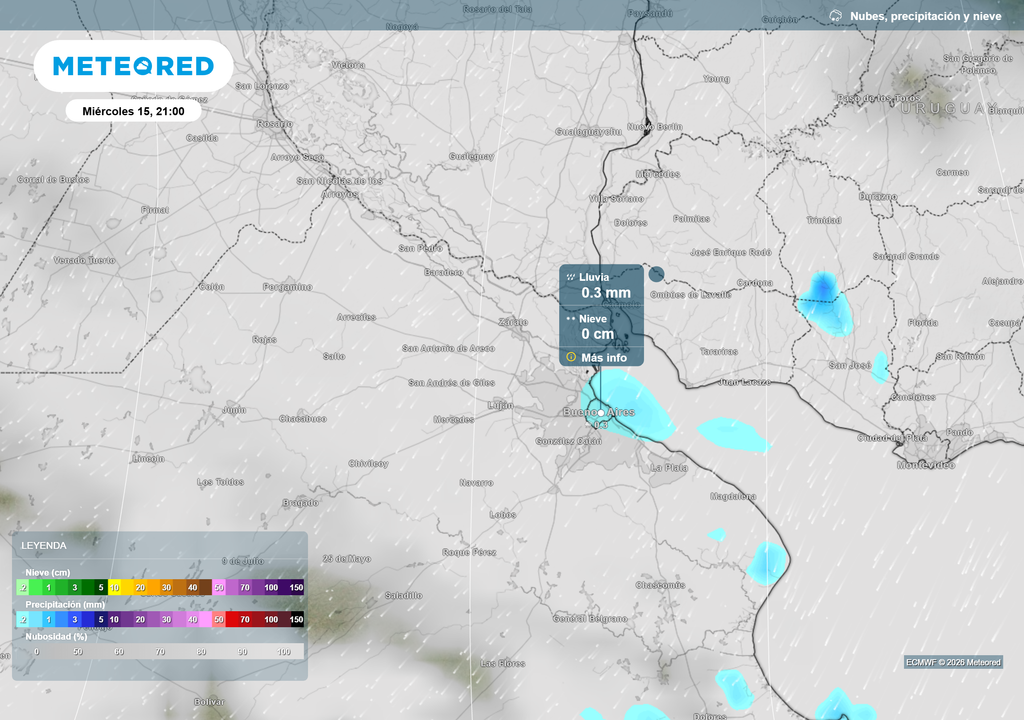This screenshot has width=1024, height=720.
Task: Click the Magdalena city label
Action: point(733,497)
